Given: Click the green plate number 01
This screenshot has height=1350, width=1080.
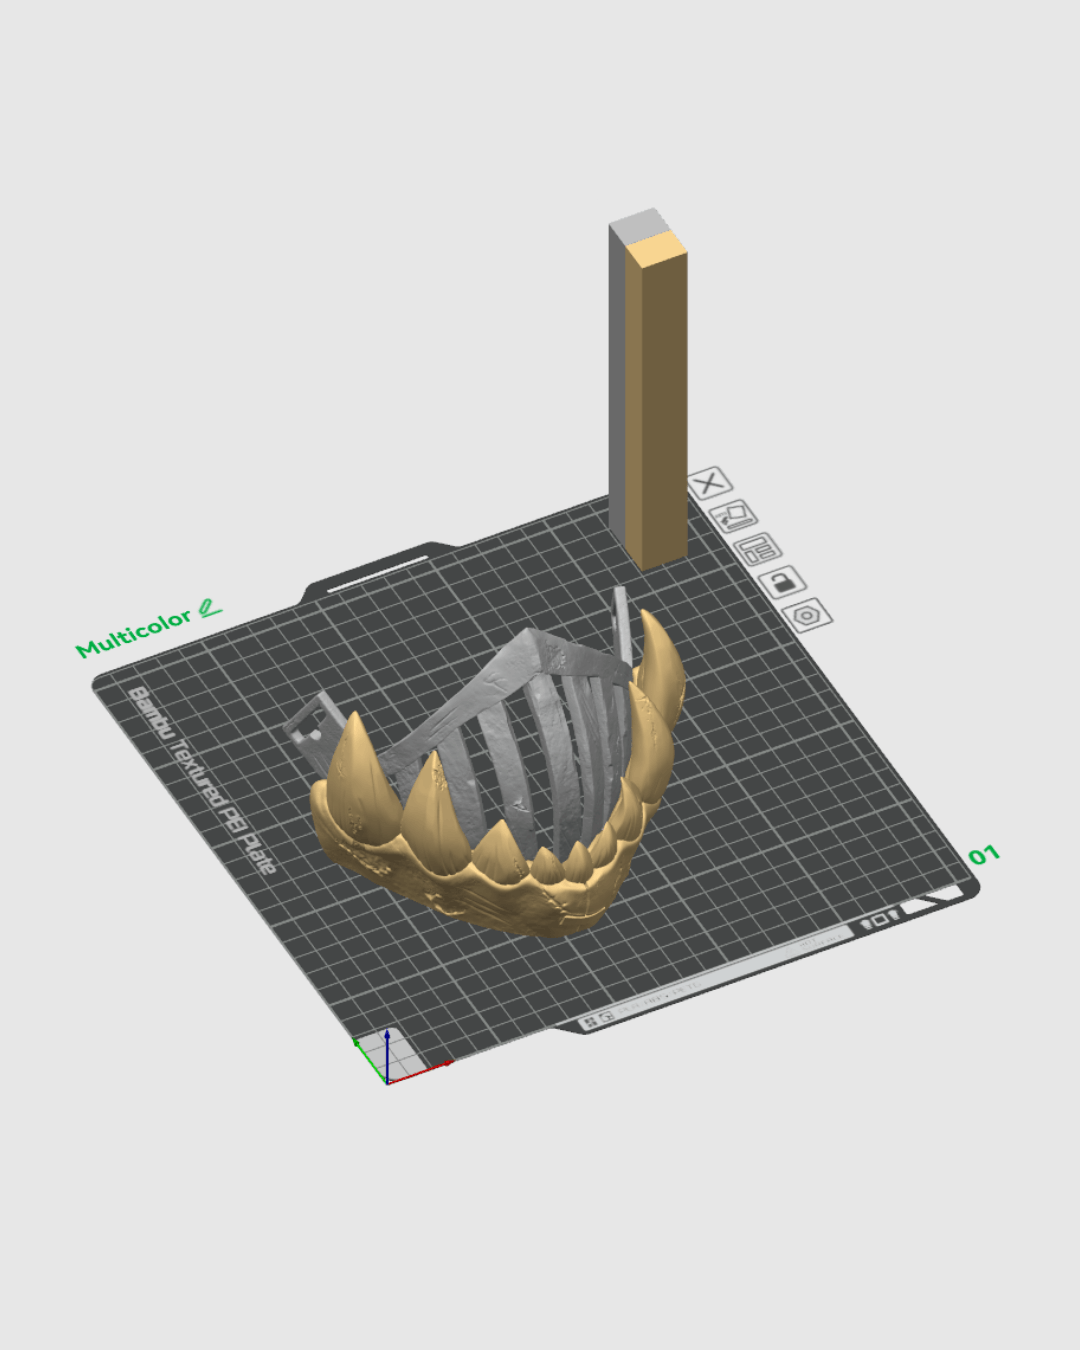Looking at the screenshot, I should (x=983, y=855).
